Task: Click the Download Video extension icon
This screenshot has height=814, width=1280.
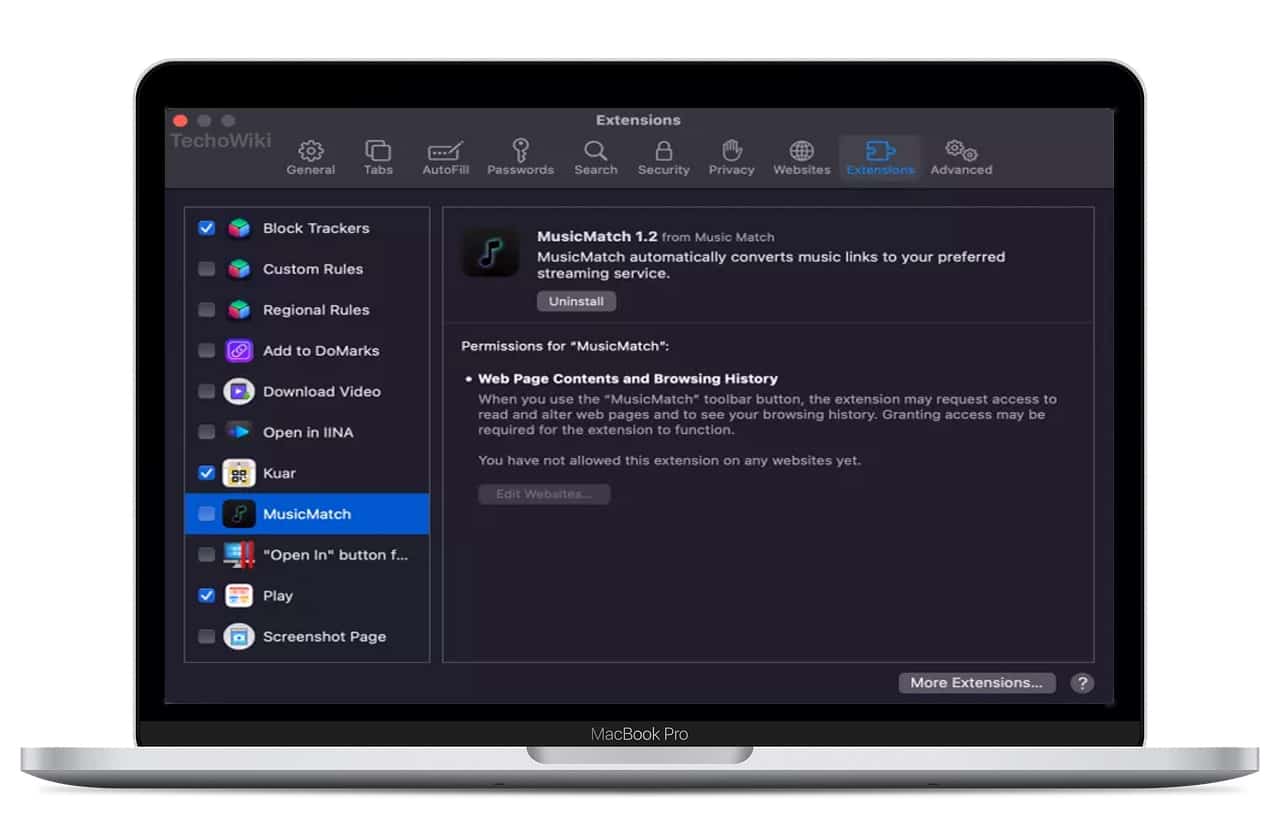Action: [x=239, y=392]
